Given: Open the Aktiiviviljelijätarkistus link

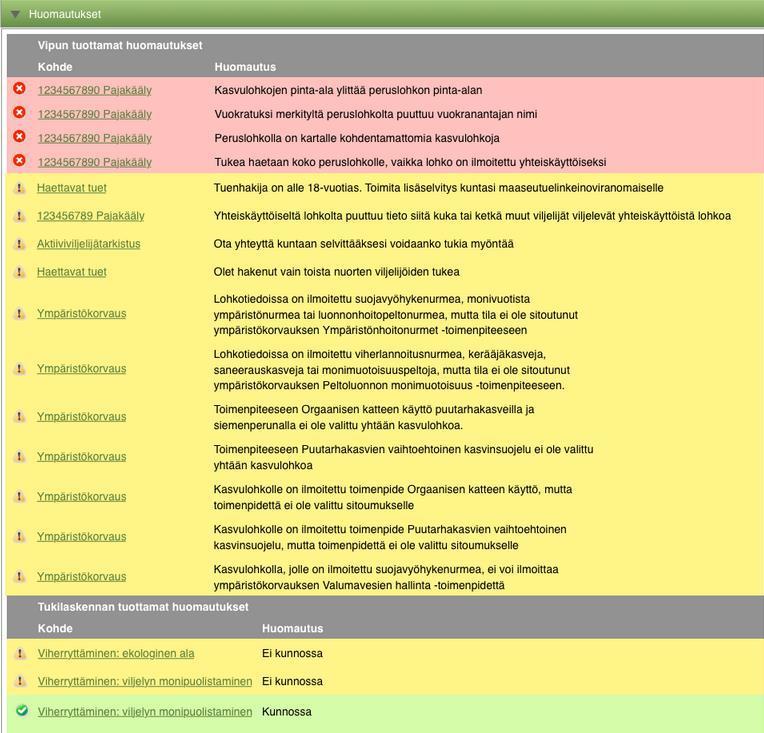Looking at the screenshot, I should point(89,244).
